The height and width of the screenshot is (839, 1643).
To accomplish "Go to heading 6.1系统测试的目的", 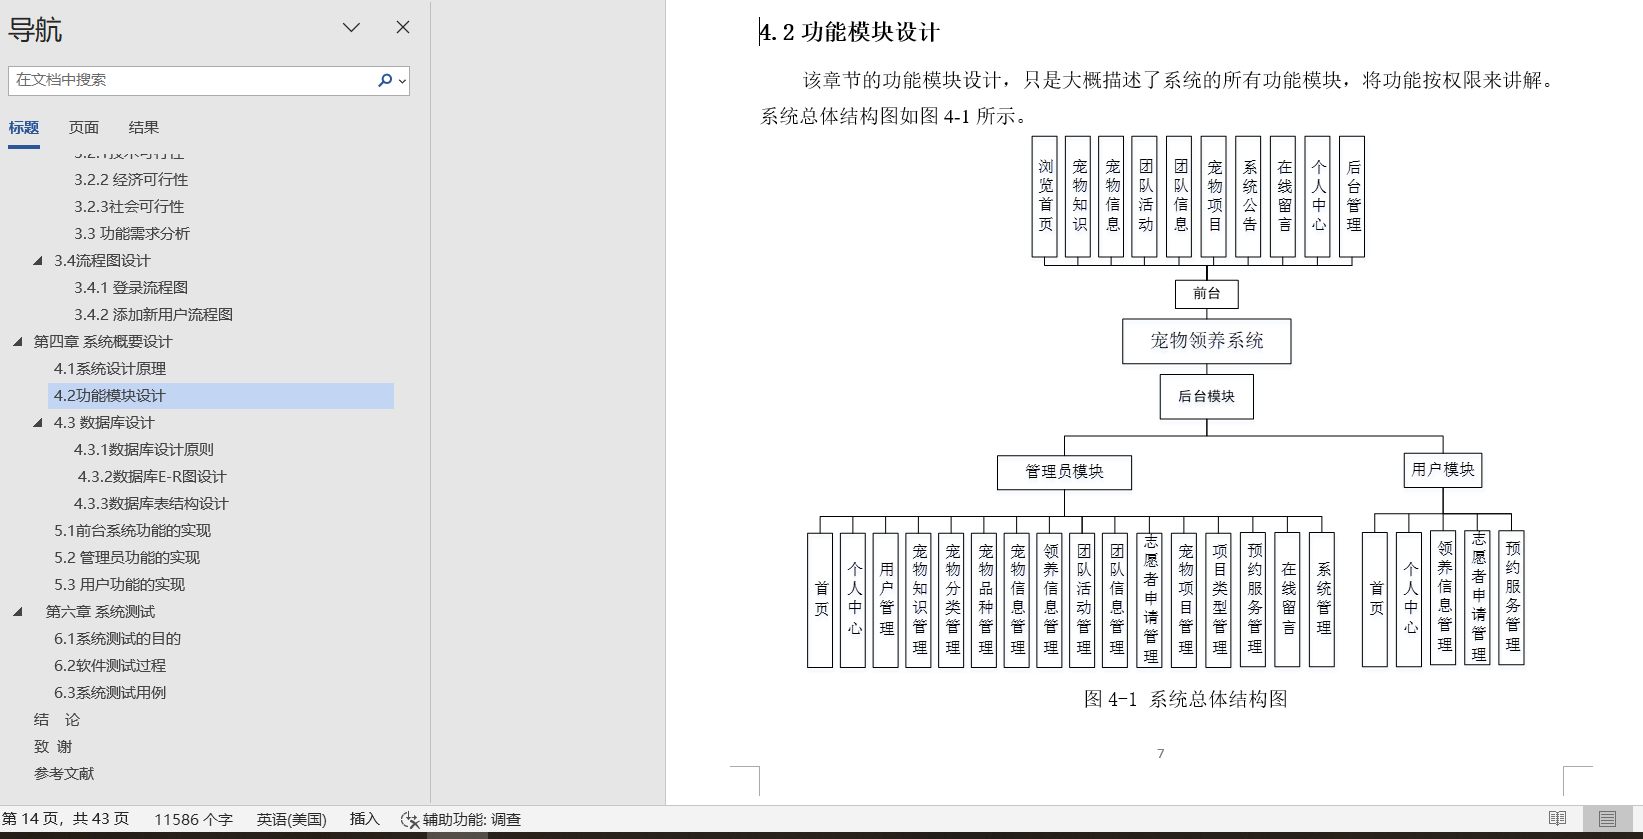I will tap(117, 638).
